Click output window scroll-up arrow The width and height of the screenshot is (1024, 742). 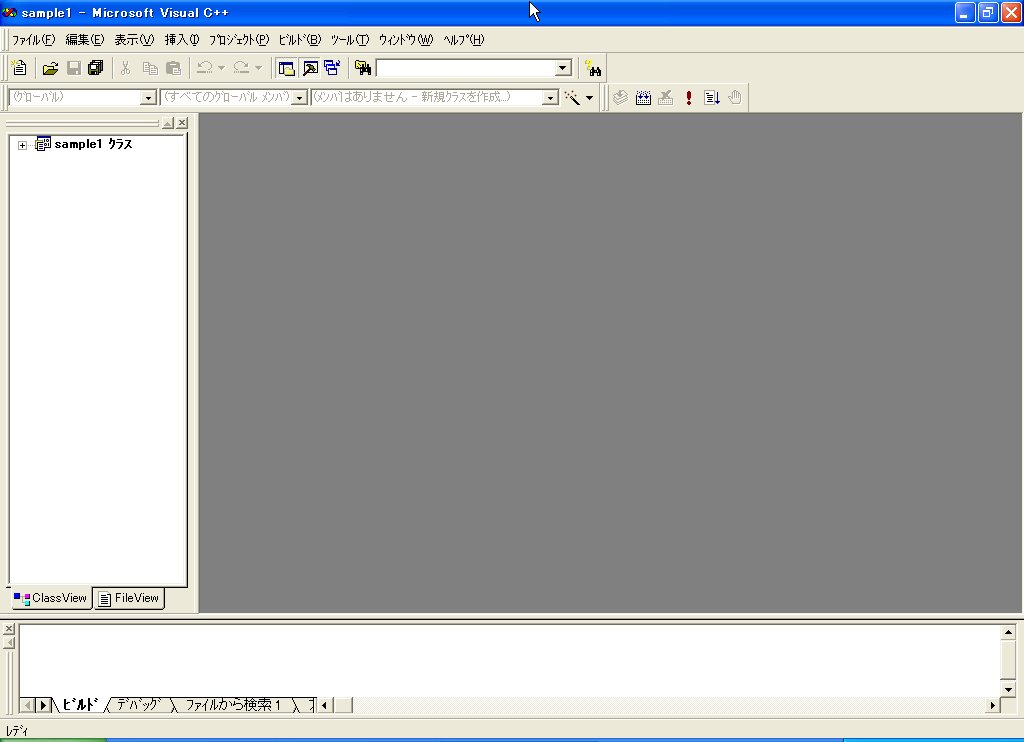(1008, 632)
